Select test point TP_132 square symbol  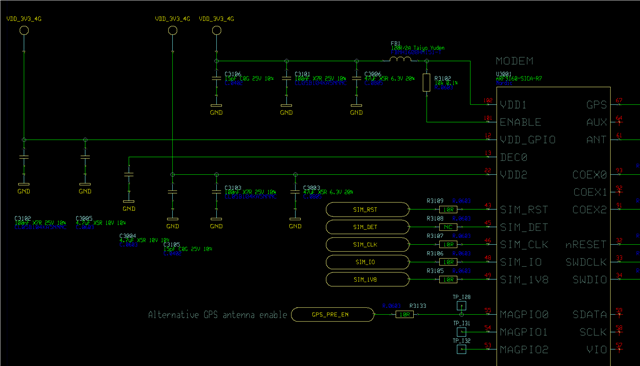461,349
